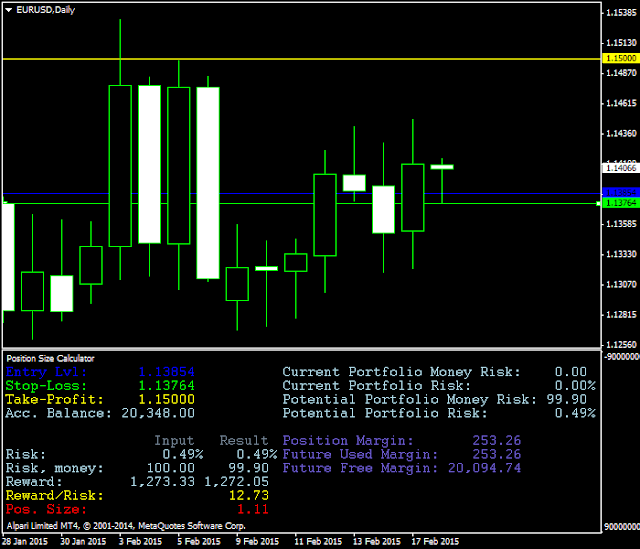Viewport: 640px width, 549px height.
Task: Click the 99.90 result in Risk, money row
Action: pyautogui.click(x=248, y=468)
